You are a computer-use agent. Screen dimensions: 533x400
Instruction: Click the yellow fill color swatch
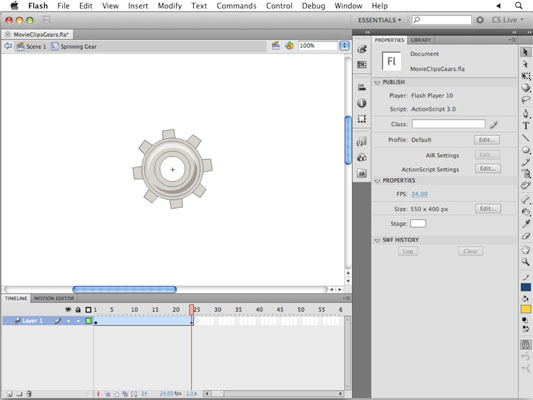[x=526, y=309]
